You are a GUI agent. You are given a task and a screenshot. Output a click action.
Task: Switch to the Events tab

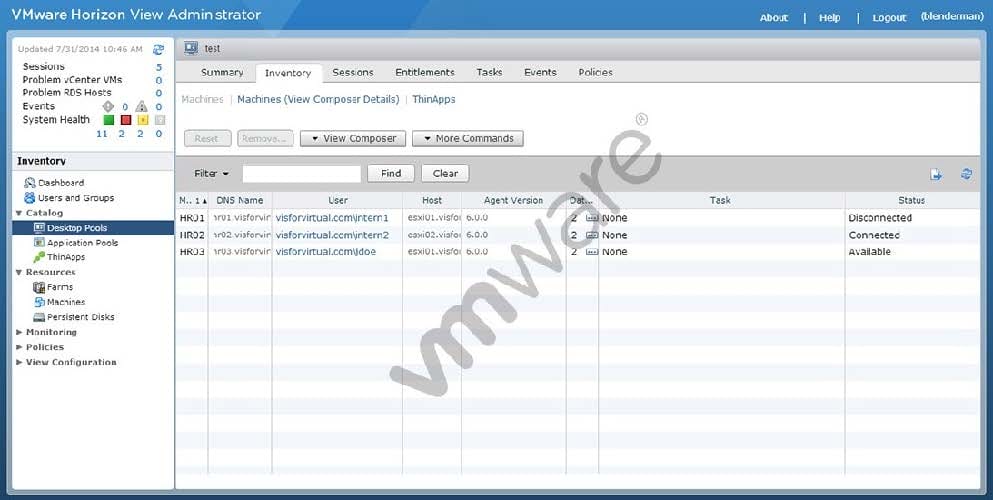540,73
